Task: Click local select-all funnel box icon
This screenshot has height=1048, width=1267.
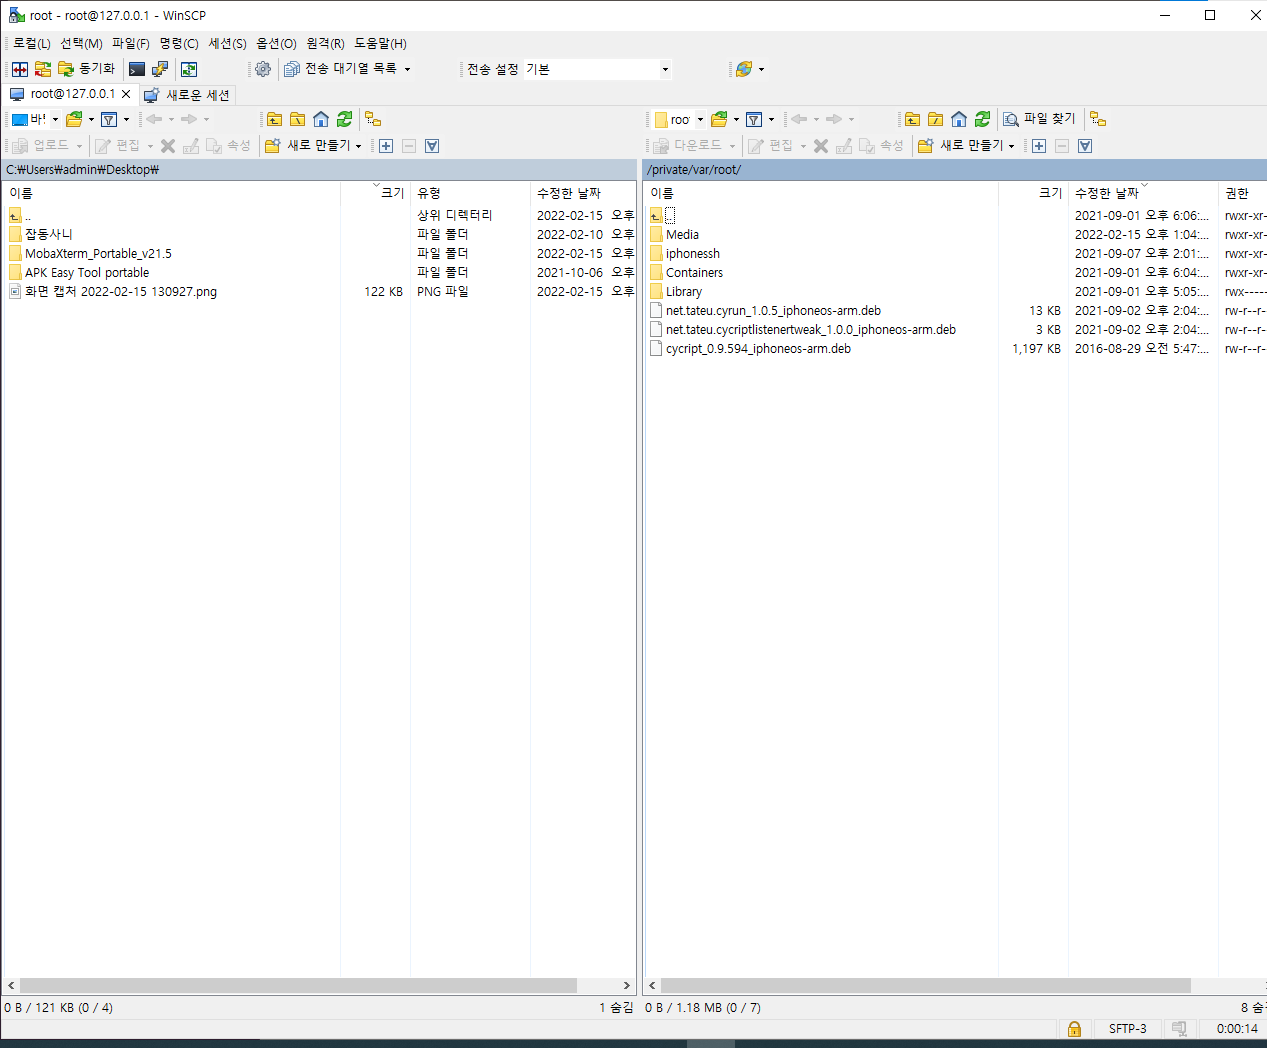Action: (x=432, y=146)
